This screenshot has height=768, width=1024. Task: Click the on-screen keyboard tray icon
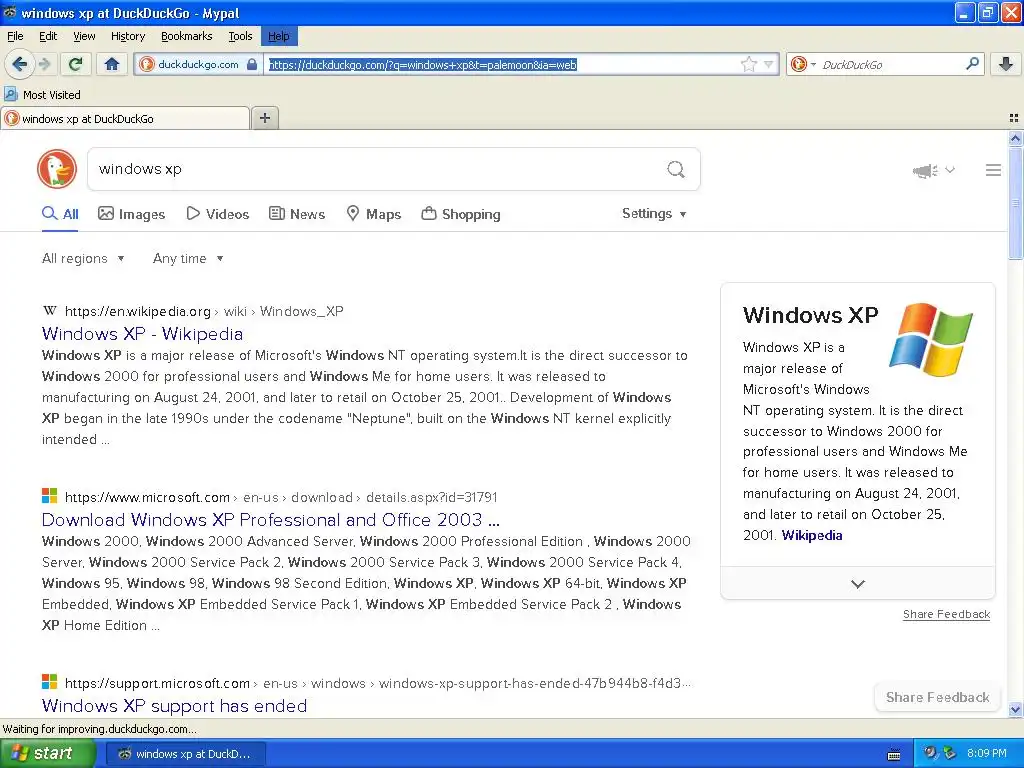(893, 754)
